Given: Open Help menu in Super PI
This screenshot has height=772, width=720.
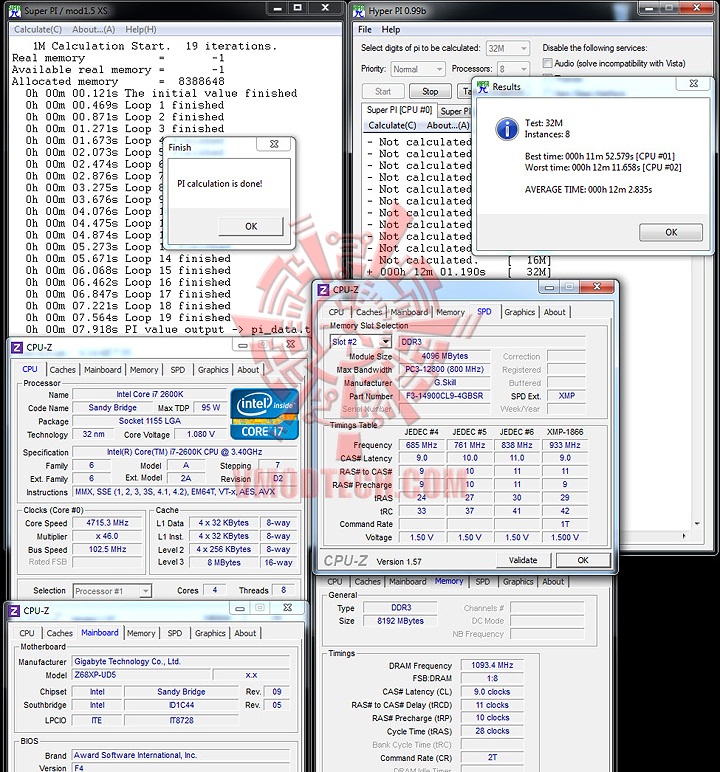Looking at the screenshot, I should pos(140,30).
